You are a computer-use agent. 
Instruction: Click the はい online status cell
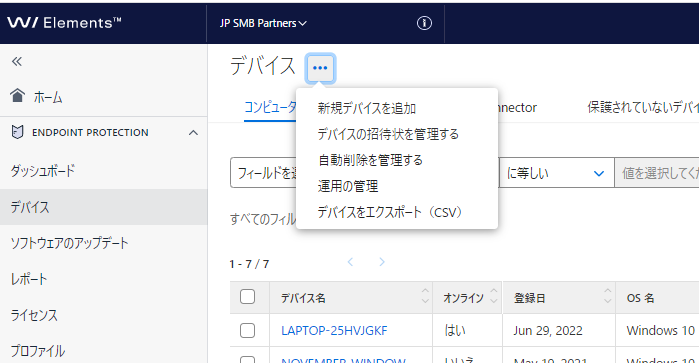[455, 330]
